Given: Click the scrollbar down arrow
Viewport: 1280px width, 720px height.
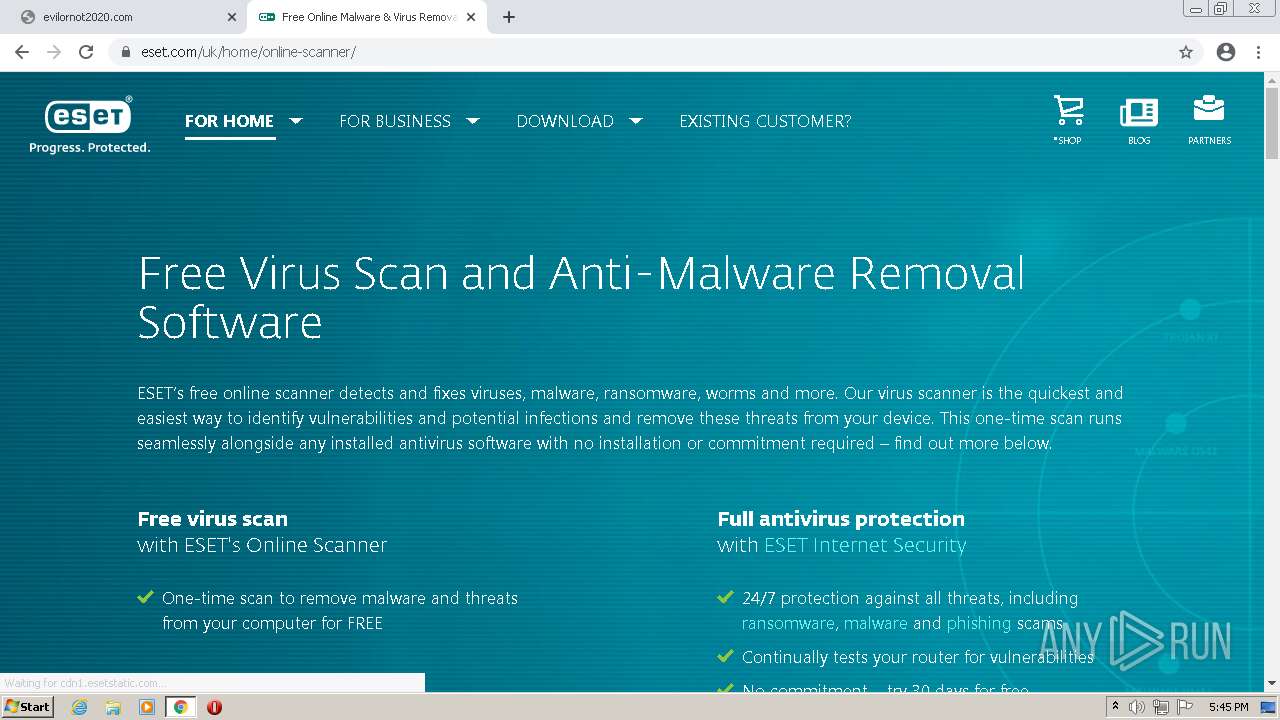Looking at the screenshot, I should click(1272, 684).
